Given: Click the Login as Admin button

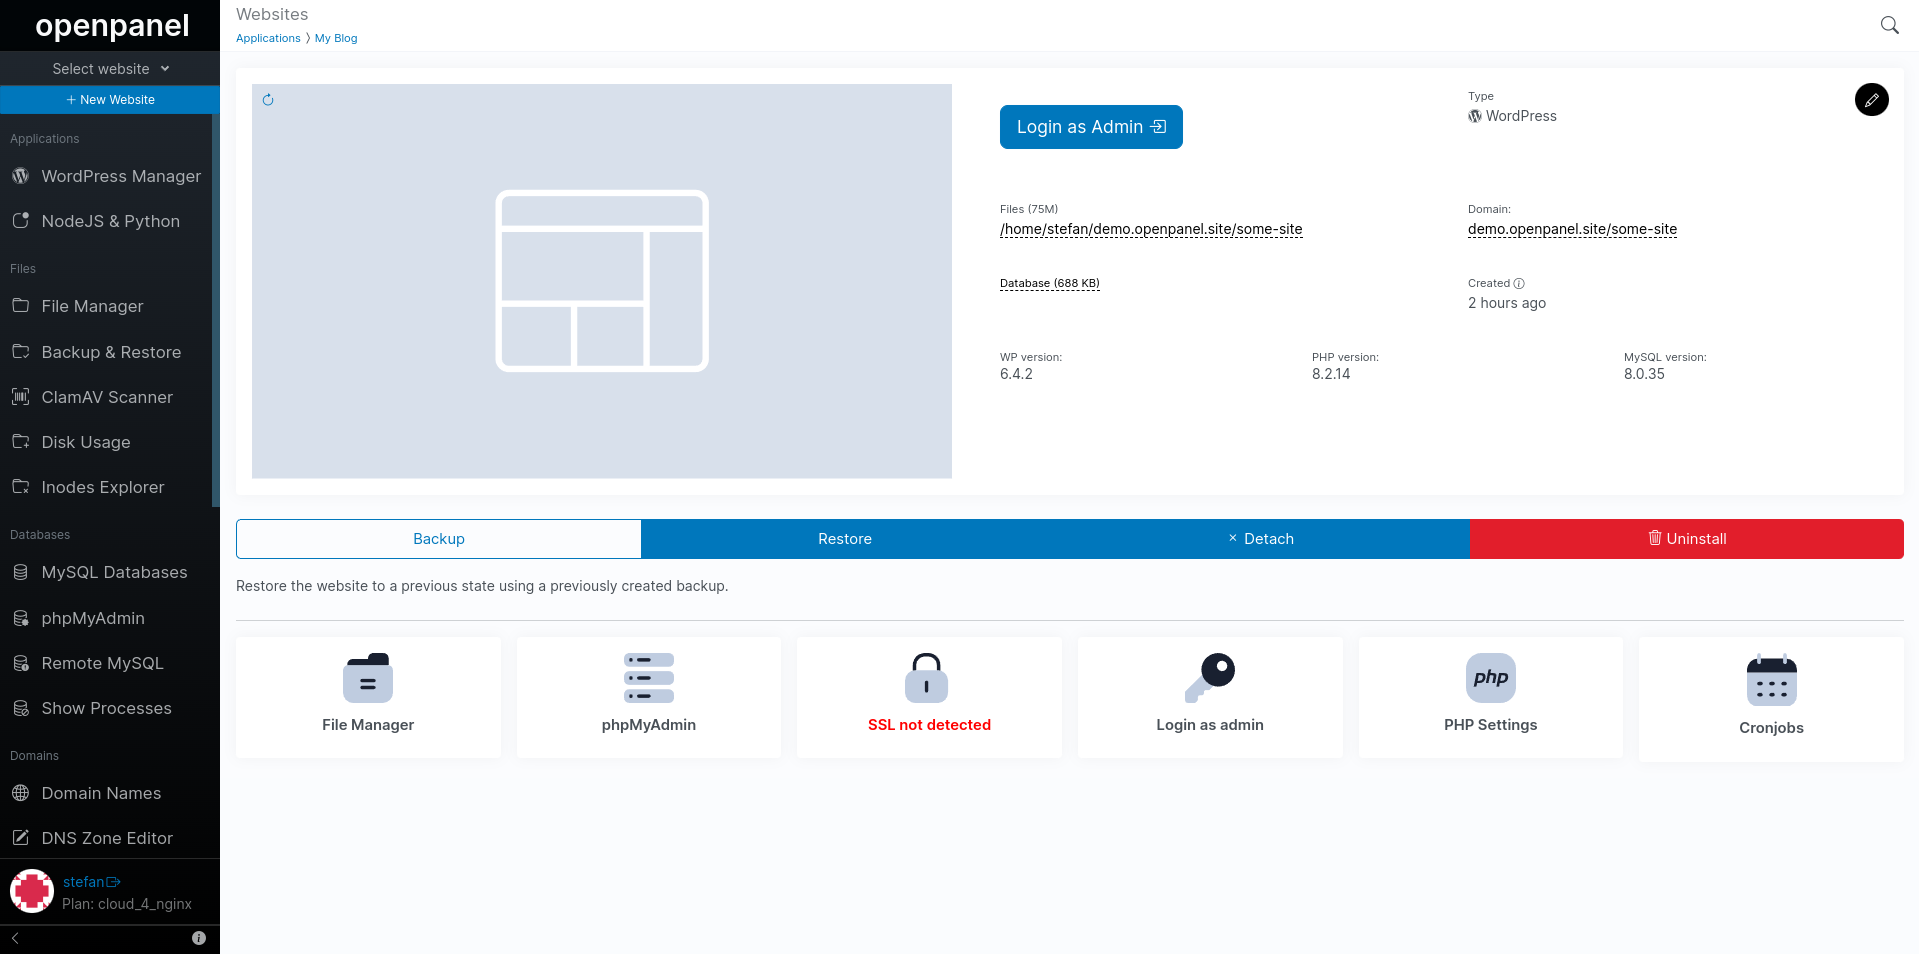Looking at the screenshot, I should (x=1091, y=127).
